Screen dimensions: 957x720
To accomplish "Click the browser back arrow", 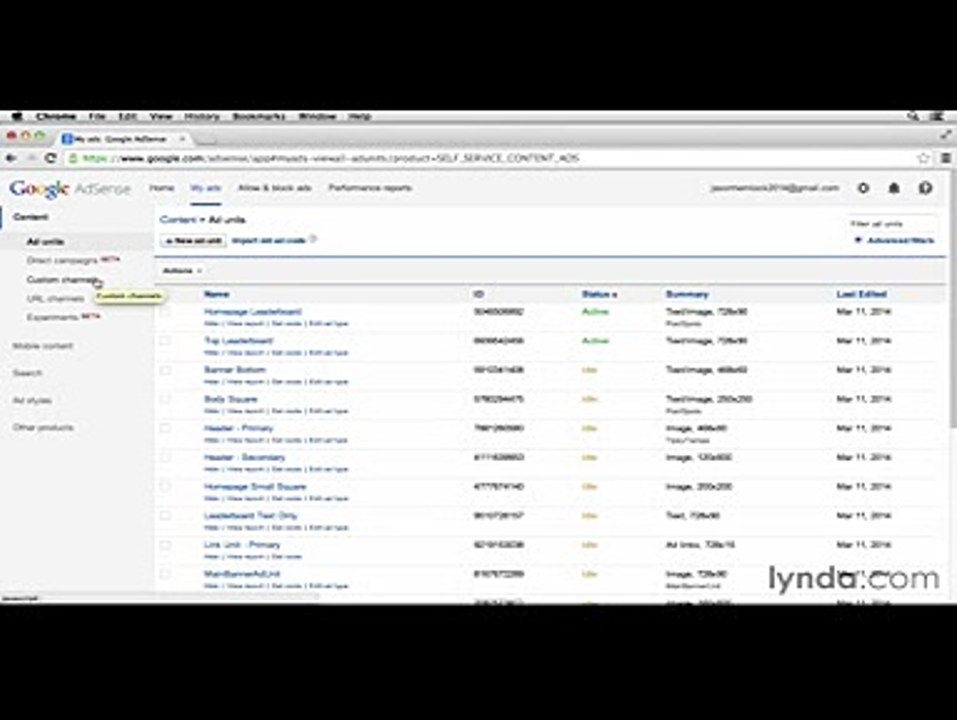I will (x=11, y=158).
